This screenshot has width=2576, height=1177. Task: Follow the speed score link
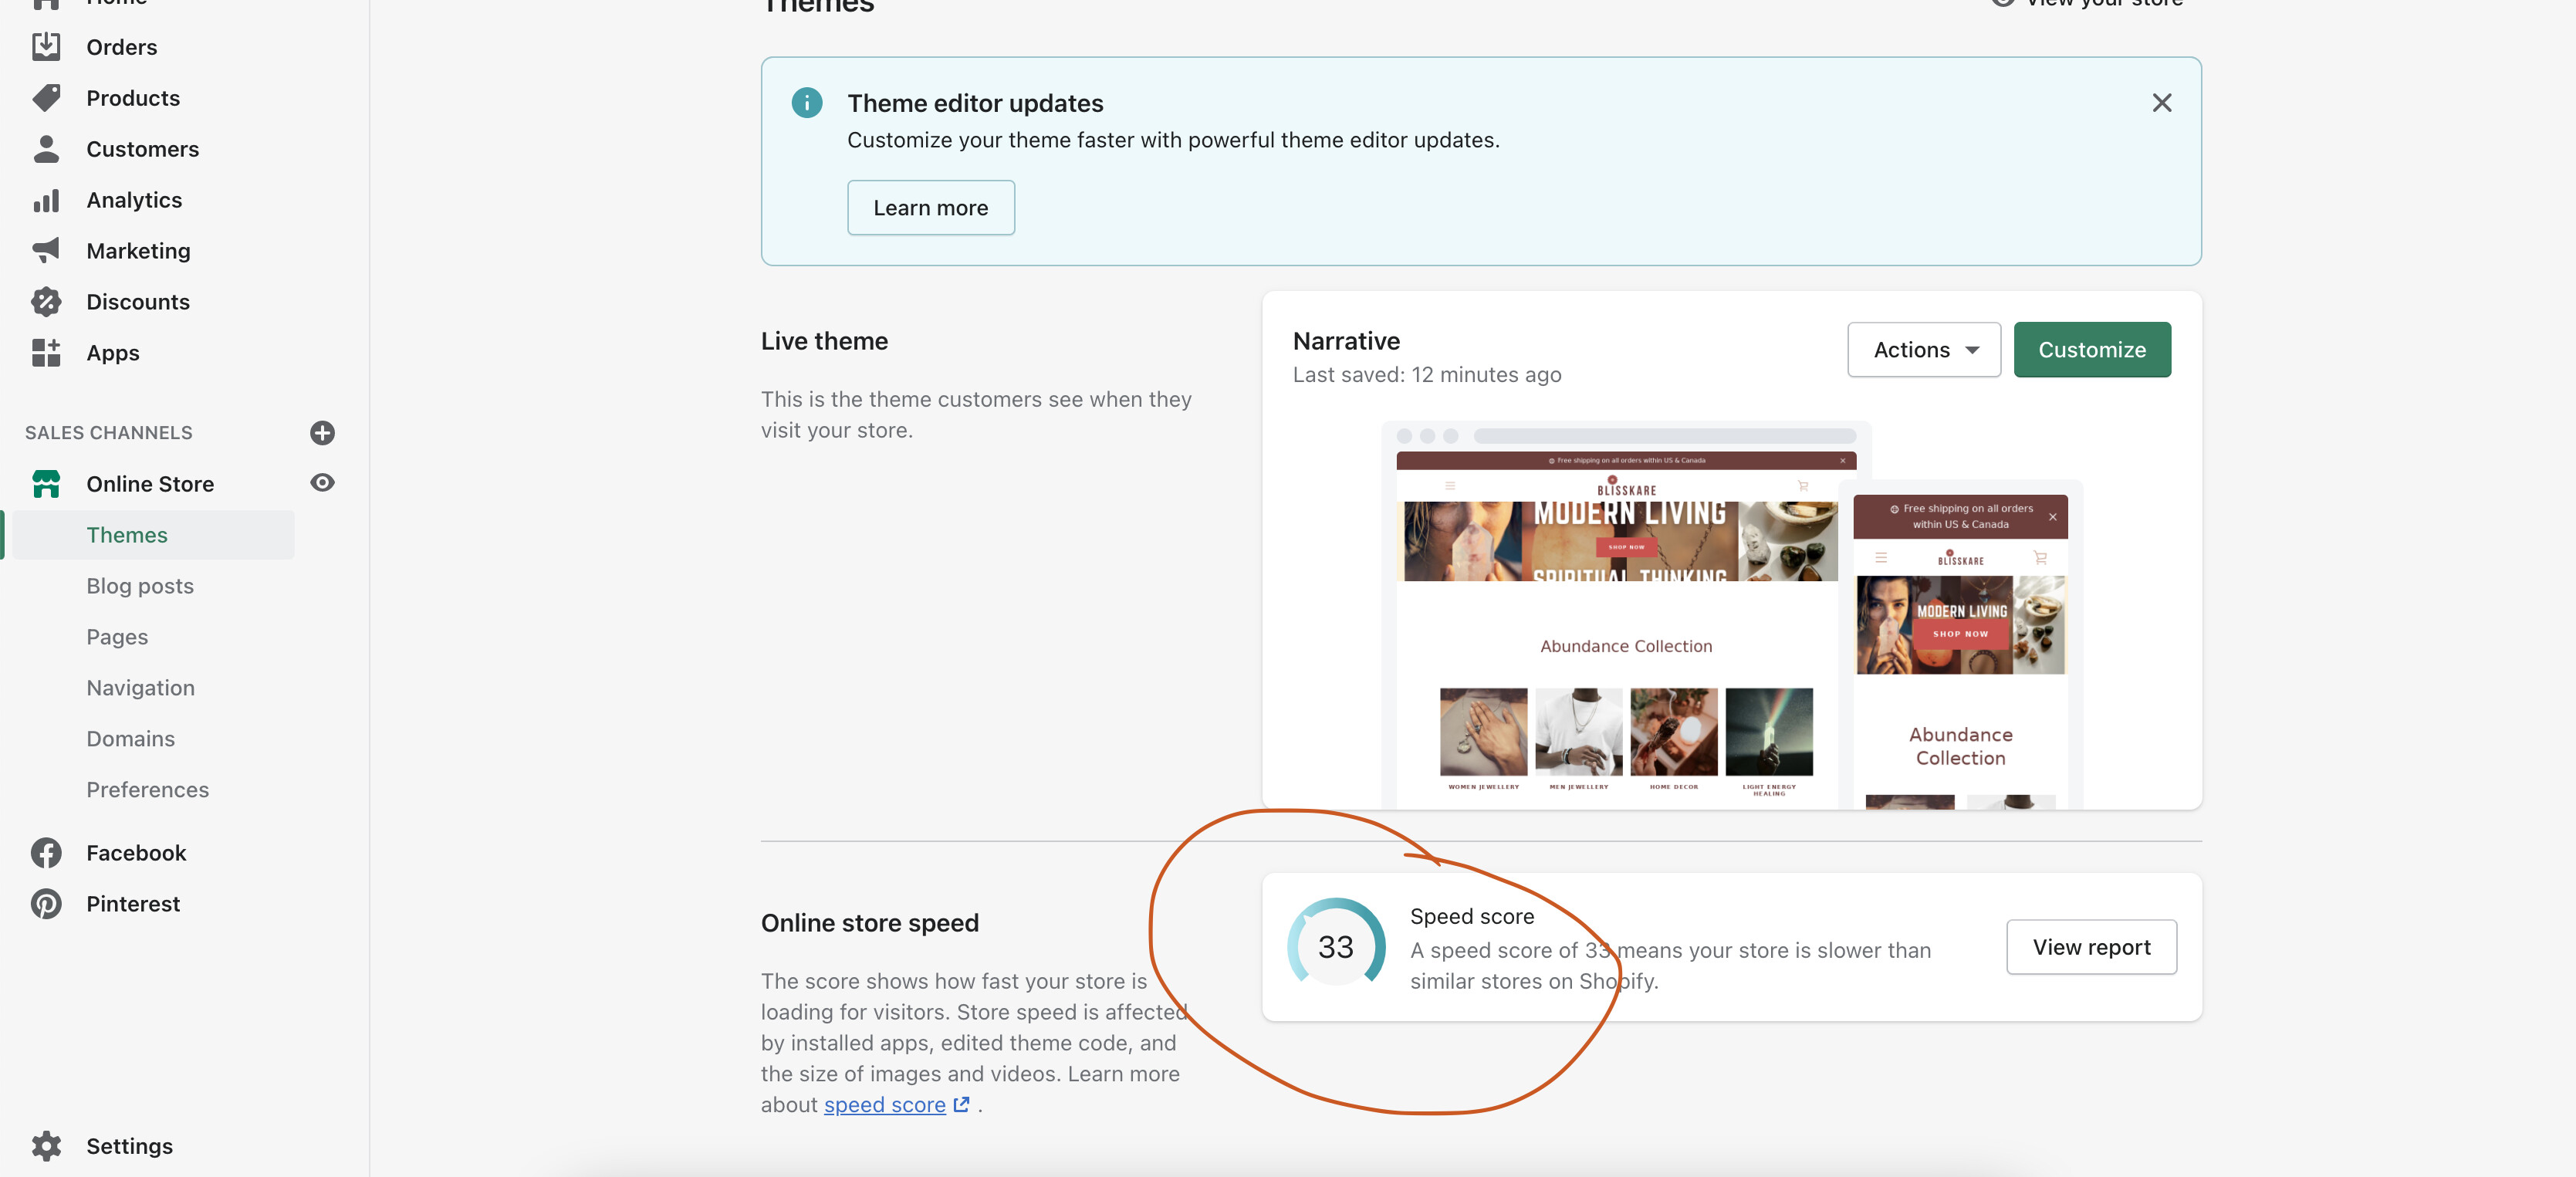[x=884, y=1104]
